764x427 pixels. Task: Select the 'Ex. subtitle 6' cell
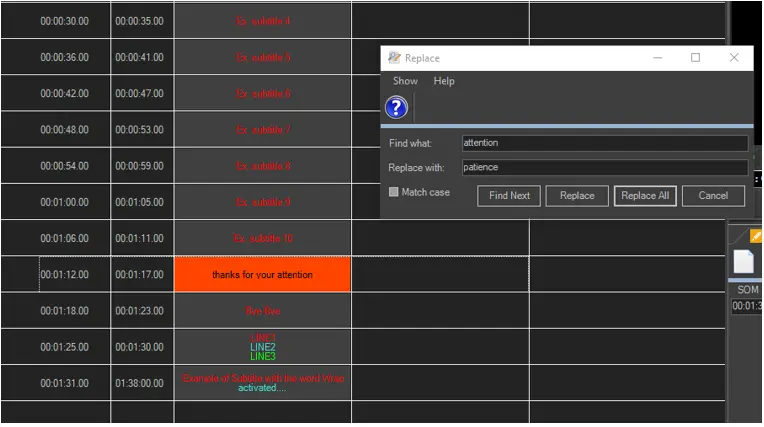pos(262,93)
